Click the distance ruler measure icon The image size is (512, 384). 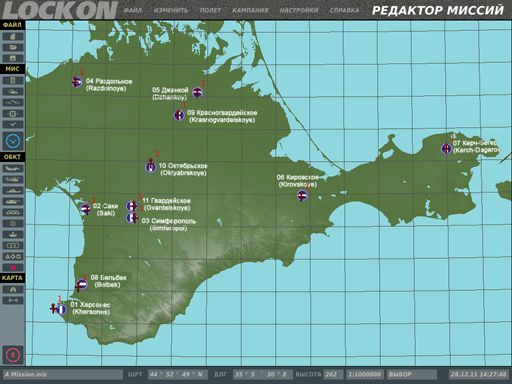[x=13, y=300]
